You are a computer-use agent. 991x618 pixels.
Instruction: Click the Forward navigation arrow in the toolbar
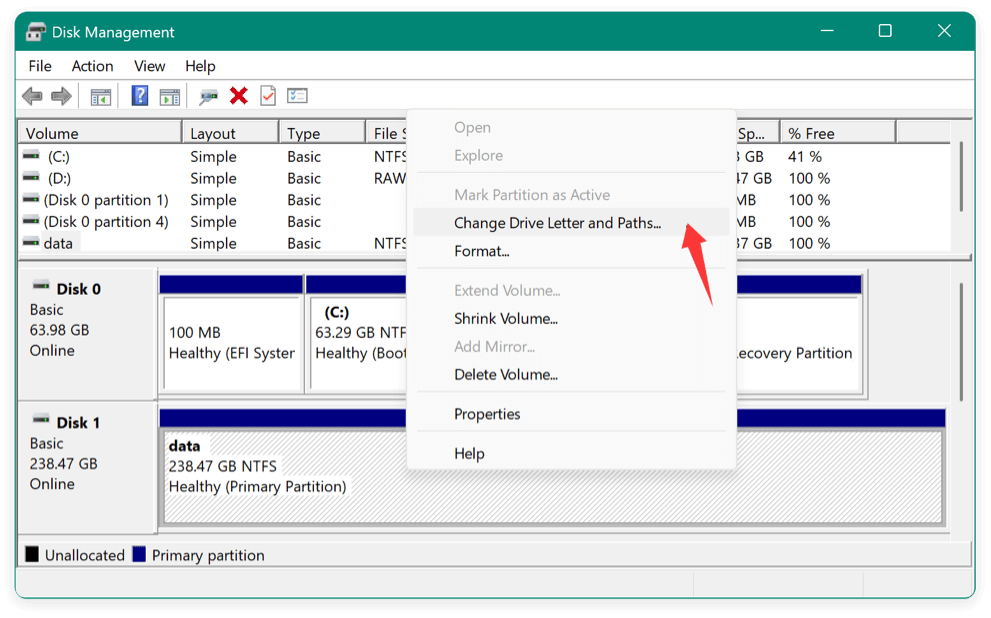(62, 95)
